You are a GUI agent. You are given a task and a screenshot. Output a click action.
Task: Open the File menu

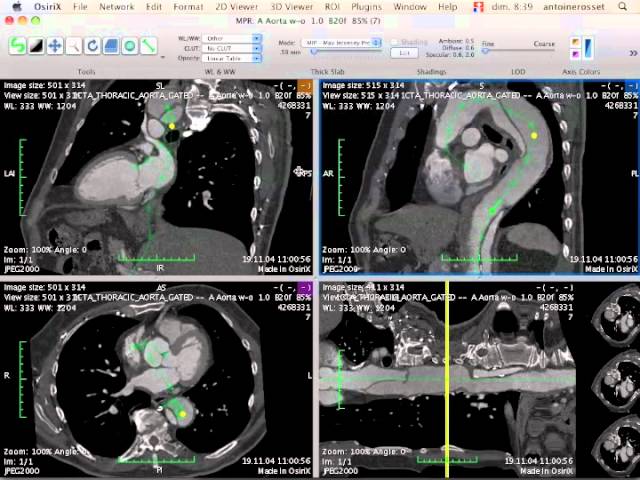click(80, 7)
